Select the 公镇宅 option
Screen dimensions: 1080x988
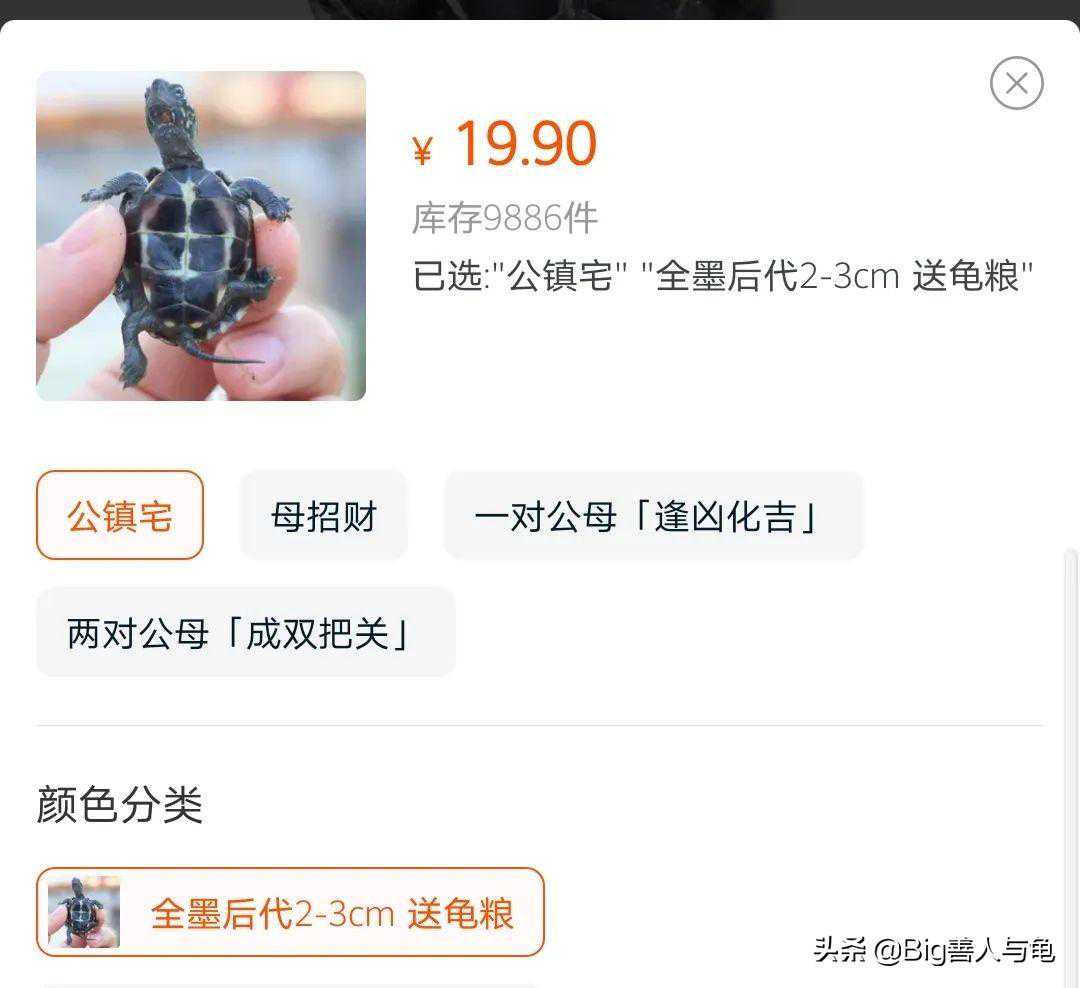[x=120, y=515]
